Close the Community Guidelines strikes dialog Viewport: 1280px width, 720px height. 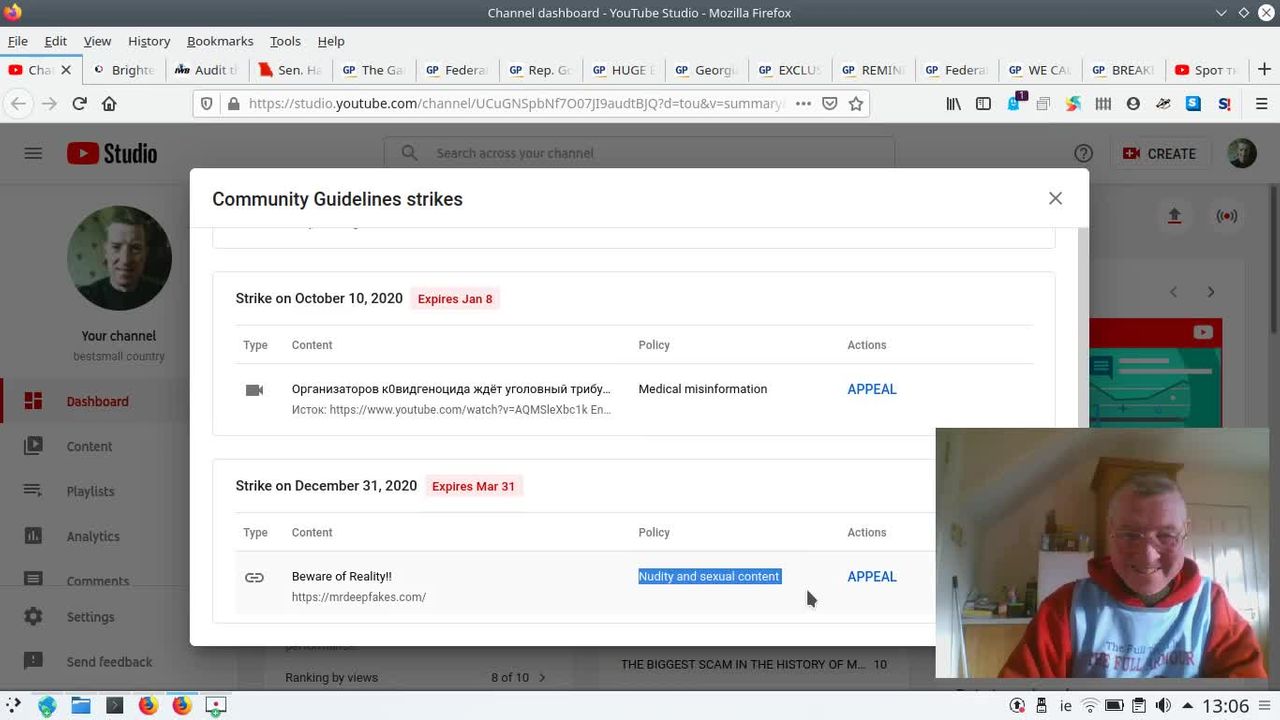pos(1055,198)
